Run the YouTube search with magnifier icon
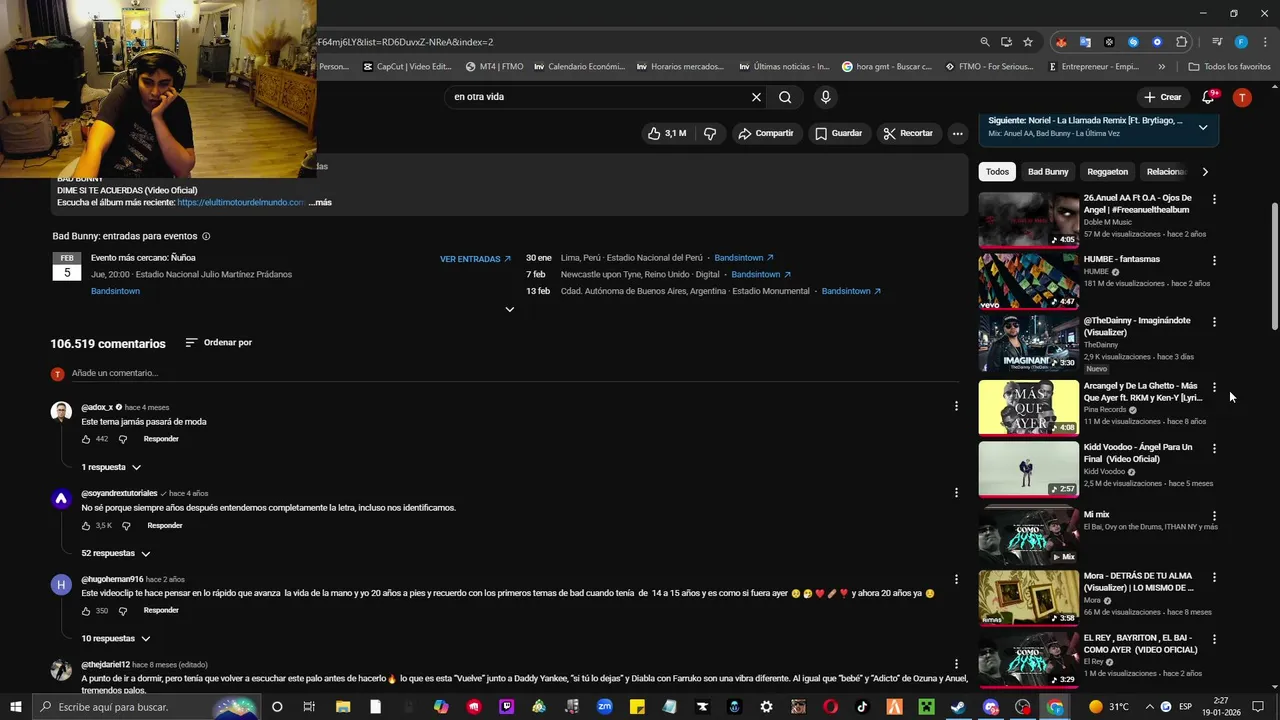1280x720 pixels. coord(785,97)
